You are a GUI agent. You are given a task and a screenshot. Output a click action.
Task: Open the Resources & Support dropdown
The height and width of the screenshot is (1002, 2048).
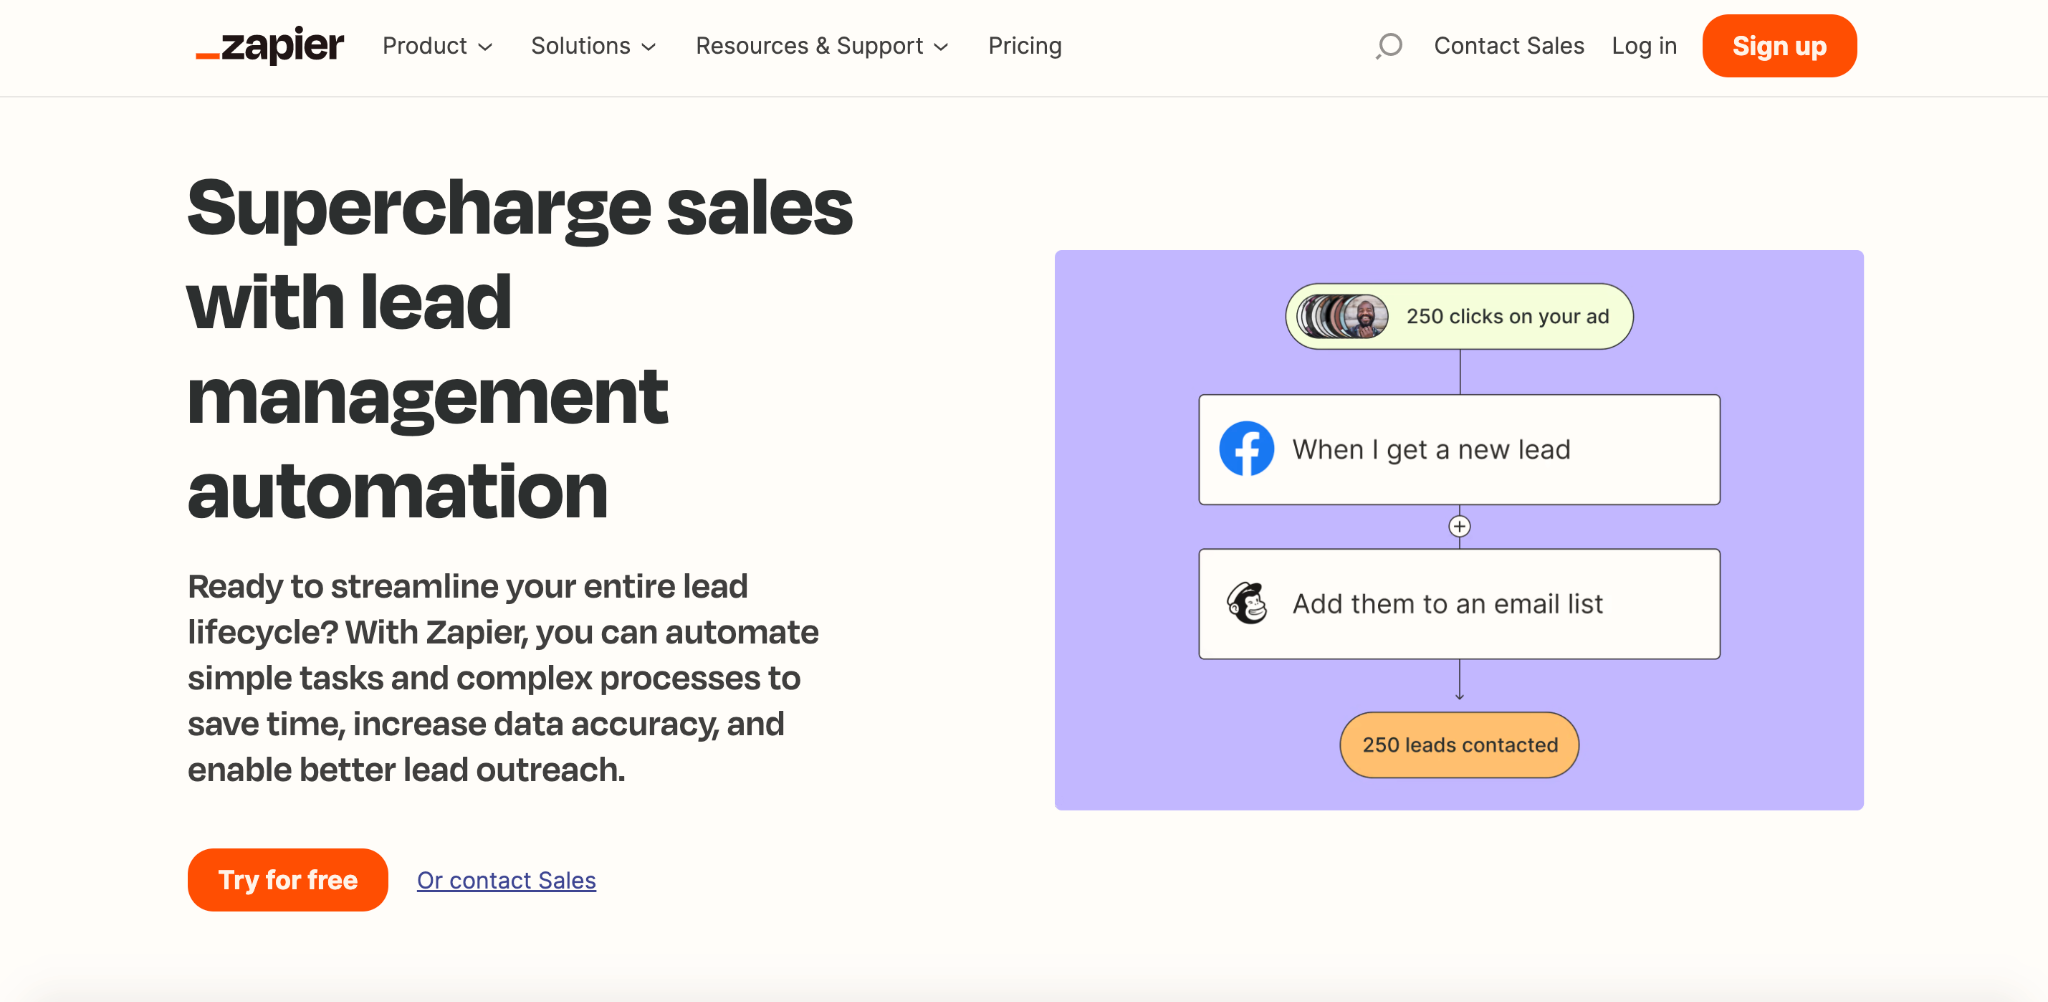click(x=821, y=46)
